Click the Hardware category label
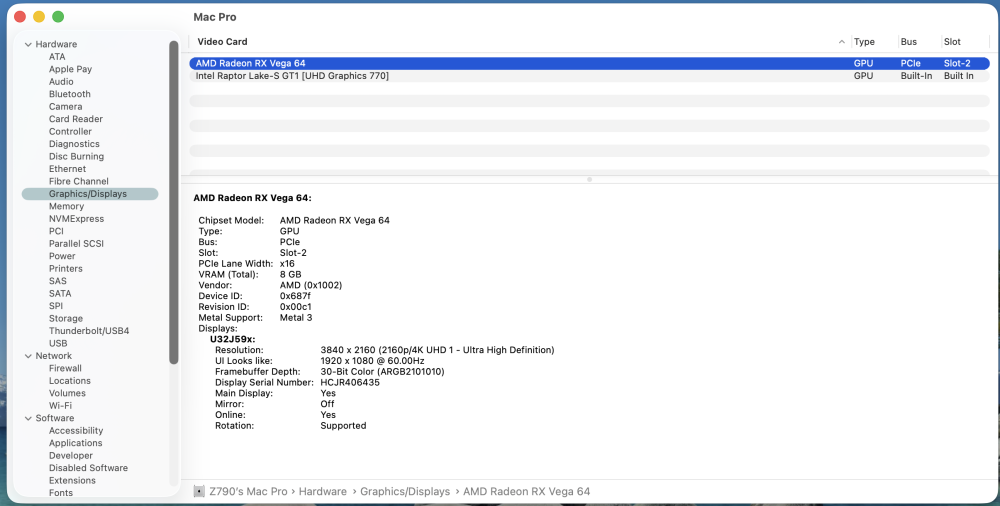Screen dimensions: 1000x506 [56, 44]
